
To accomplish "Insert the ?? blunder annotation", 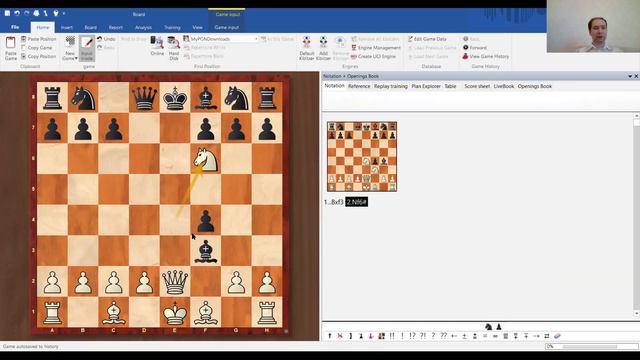I will 444,336.
